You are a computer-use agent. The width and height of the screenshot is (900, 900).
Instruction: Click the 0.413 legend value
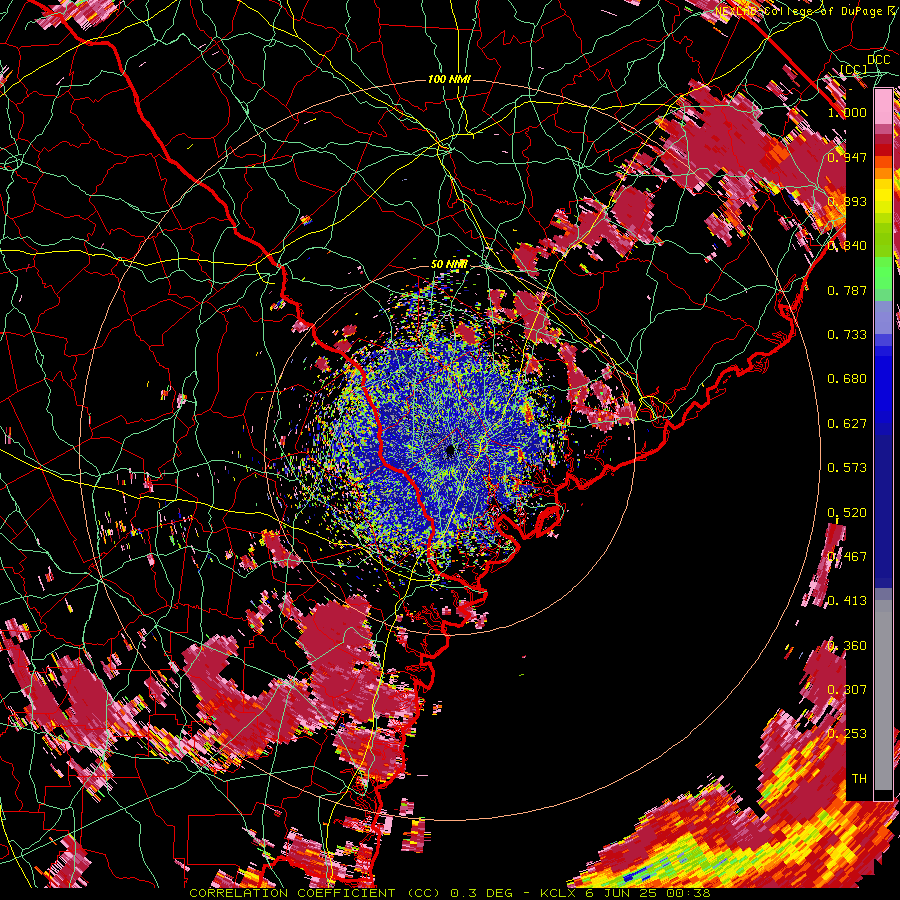tap(847, 601)
